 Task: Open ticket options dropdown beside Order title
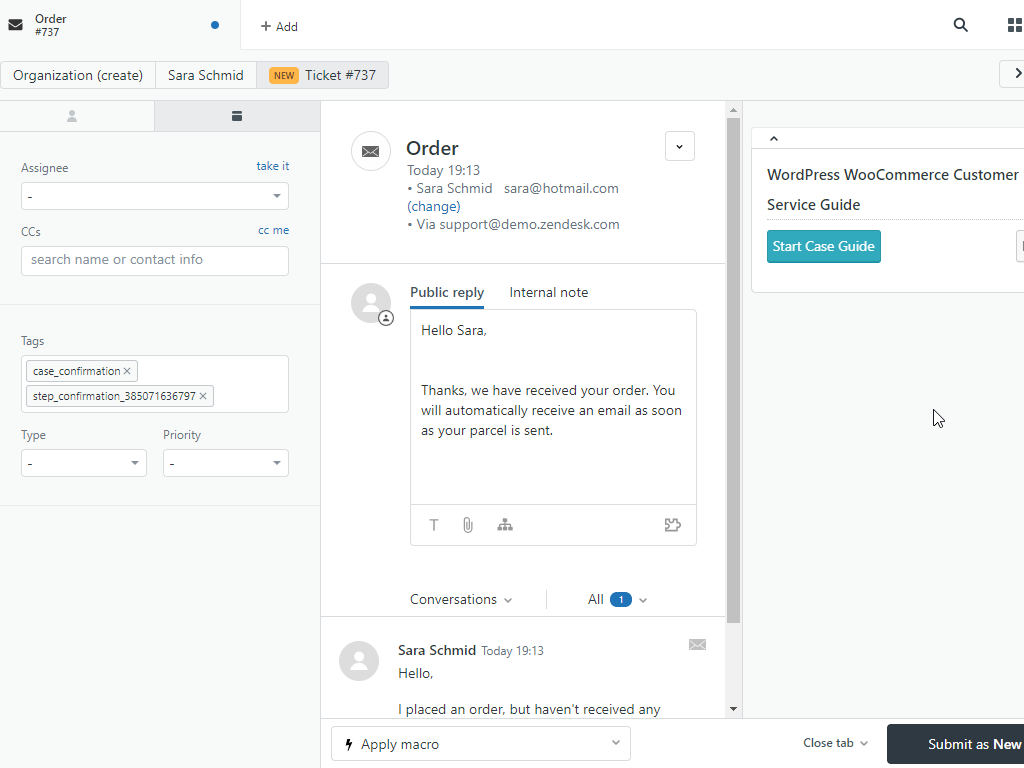pyautogui.click(x=680, y=146)
